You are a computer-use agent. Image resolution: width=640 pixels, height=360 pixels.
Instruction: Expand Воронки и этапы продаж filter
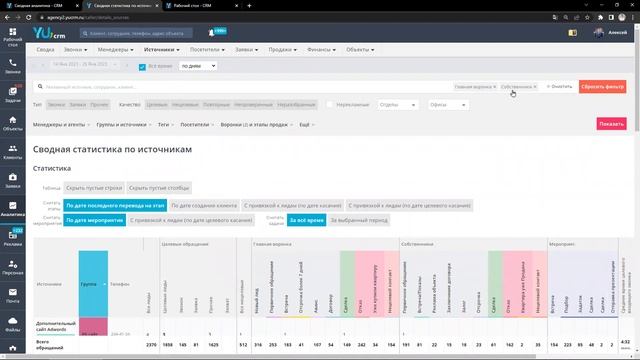tap(257, 124)
